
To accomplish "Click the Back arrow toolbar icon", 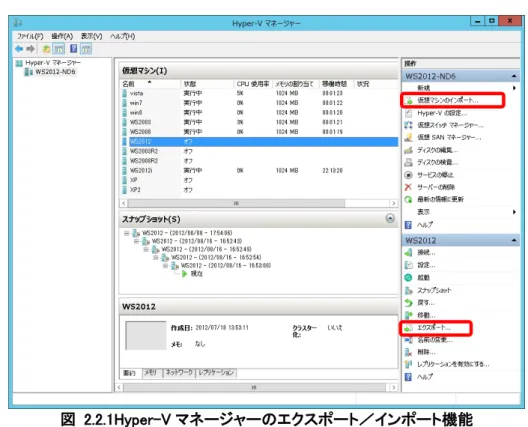I will [19, 49].
